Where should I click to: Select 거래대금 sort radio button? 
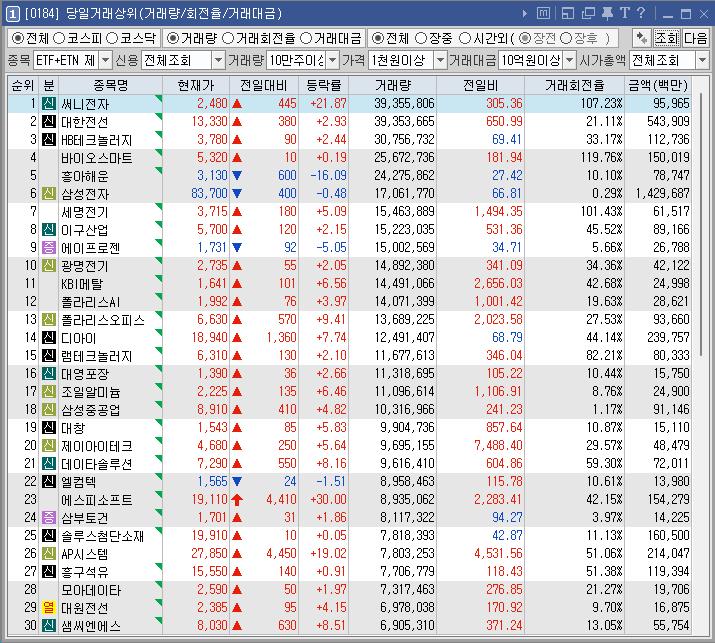(306, 38)
